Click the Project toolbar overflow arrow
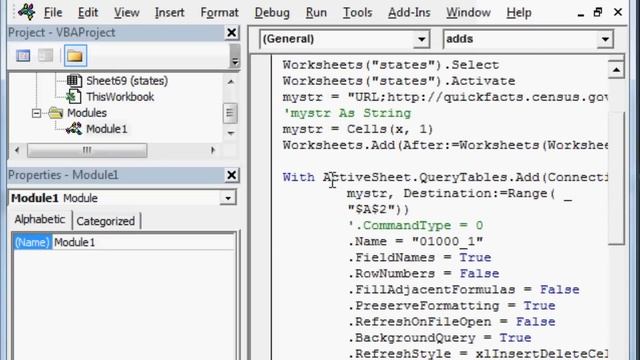Image resolution: width=640 pixels, height=360 pixels. point(235,56)
